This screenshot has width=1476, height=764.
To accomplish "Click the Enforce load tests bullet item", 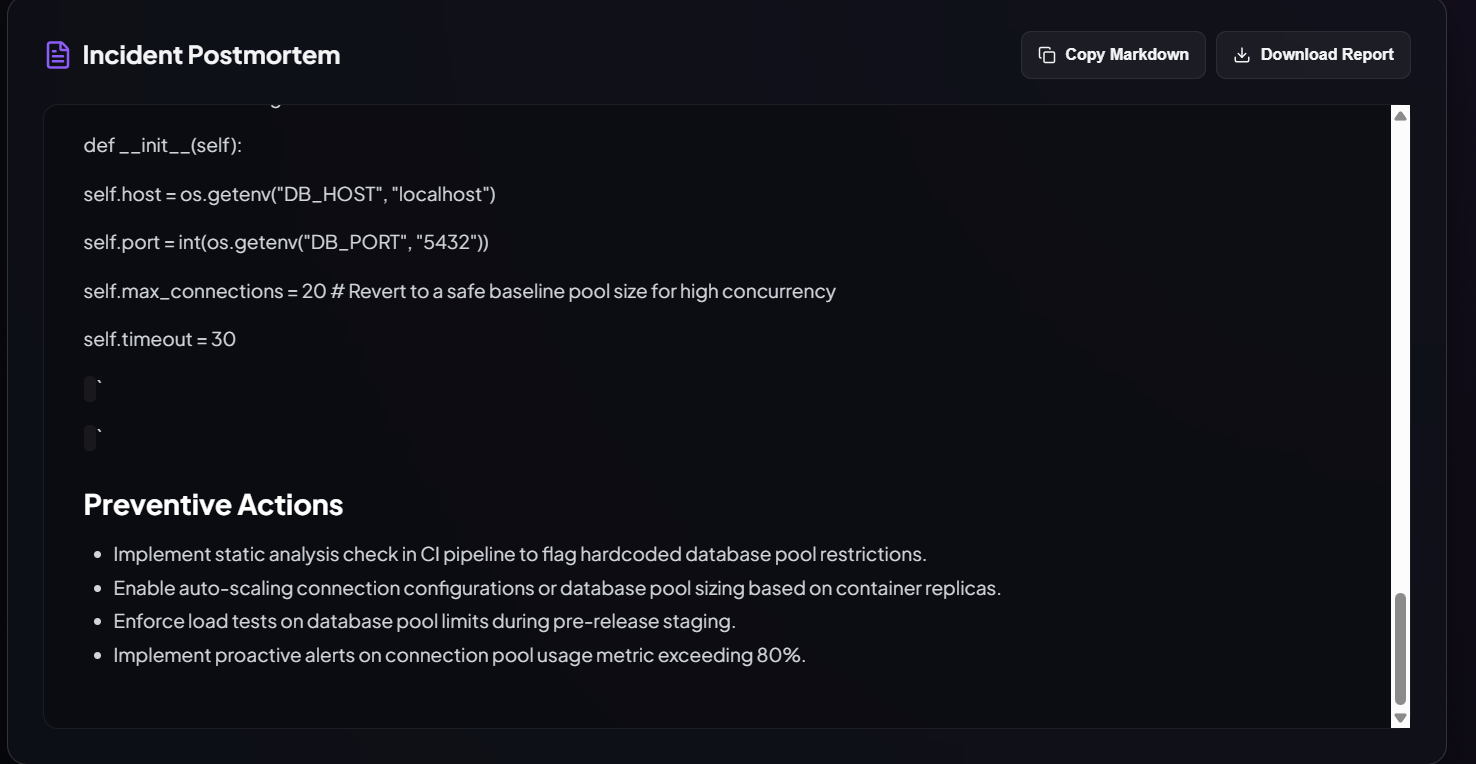I will coord(424,622).
